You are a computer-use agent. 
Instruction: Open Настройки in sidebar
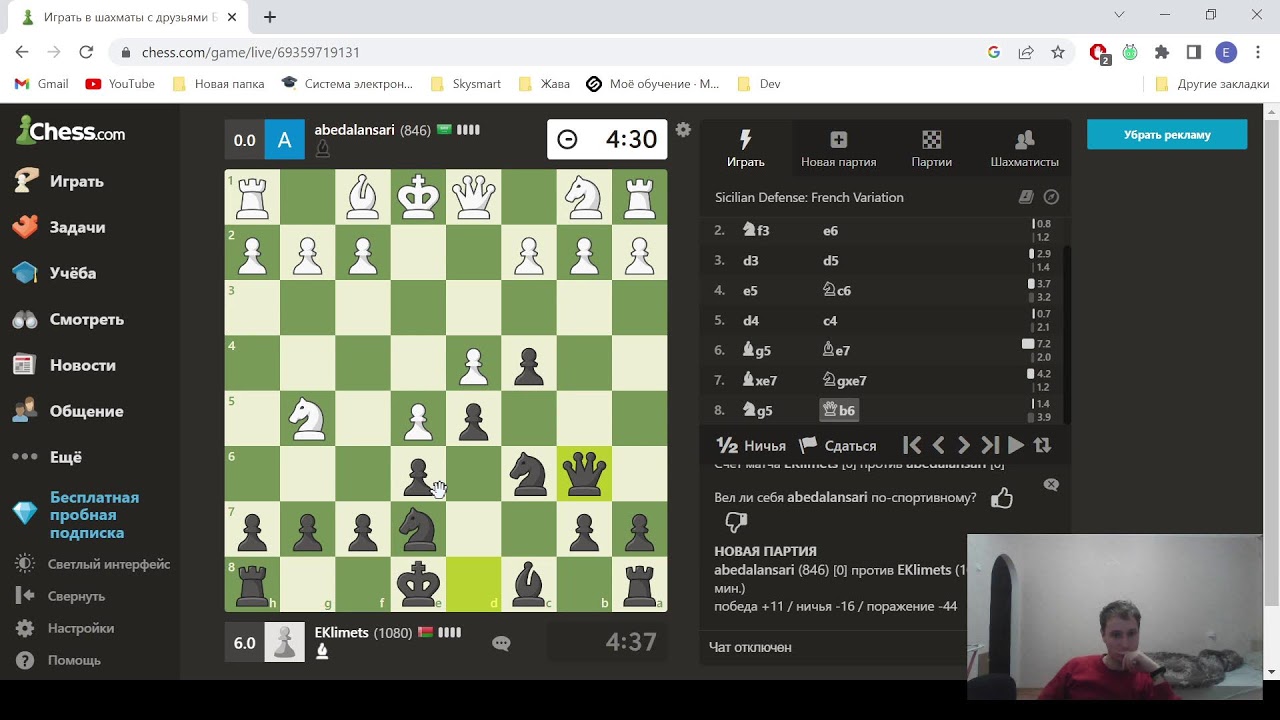[65, 628]
